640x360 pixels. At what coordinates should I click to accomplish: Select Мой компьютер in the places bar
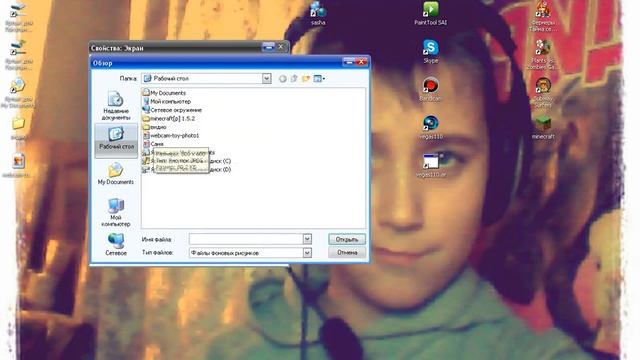[116, 212]
